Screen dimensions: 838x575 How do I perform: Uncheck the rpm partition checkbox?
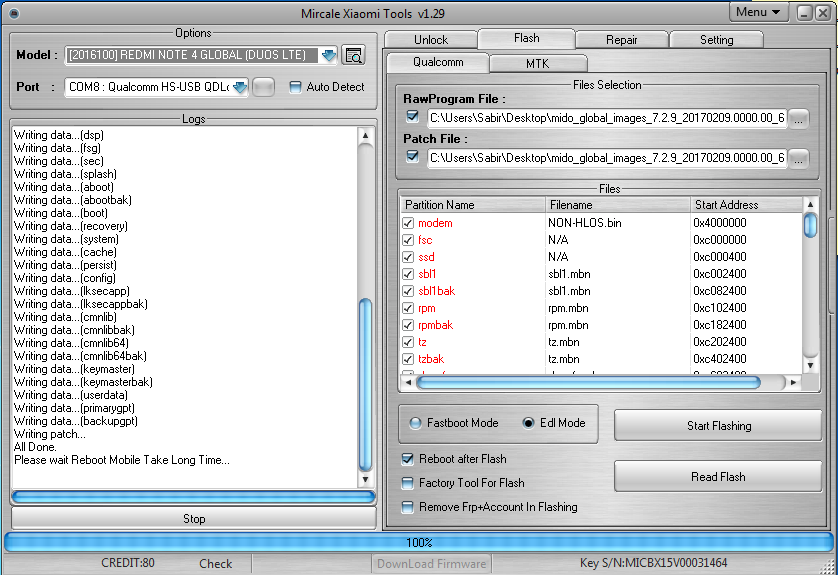point(408,308)
